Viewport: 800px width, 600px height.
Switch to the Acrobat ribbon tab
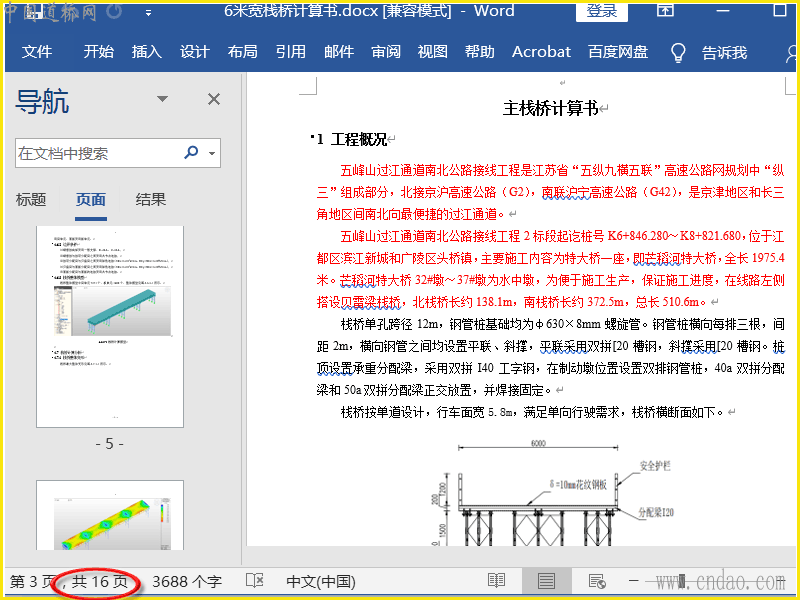coord(541,52)
